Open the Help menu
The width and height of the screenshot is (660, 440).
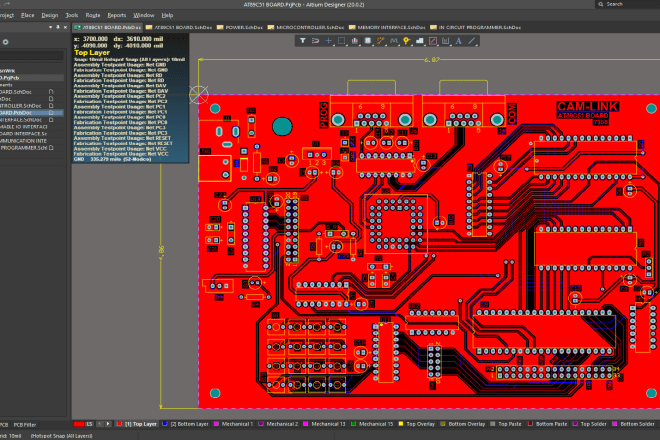167,15
